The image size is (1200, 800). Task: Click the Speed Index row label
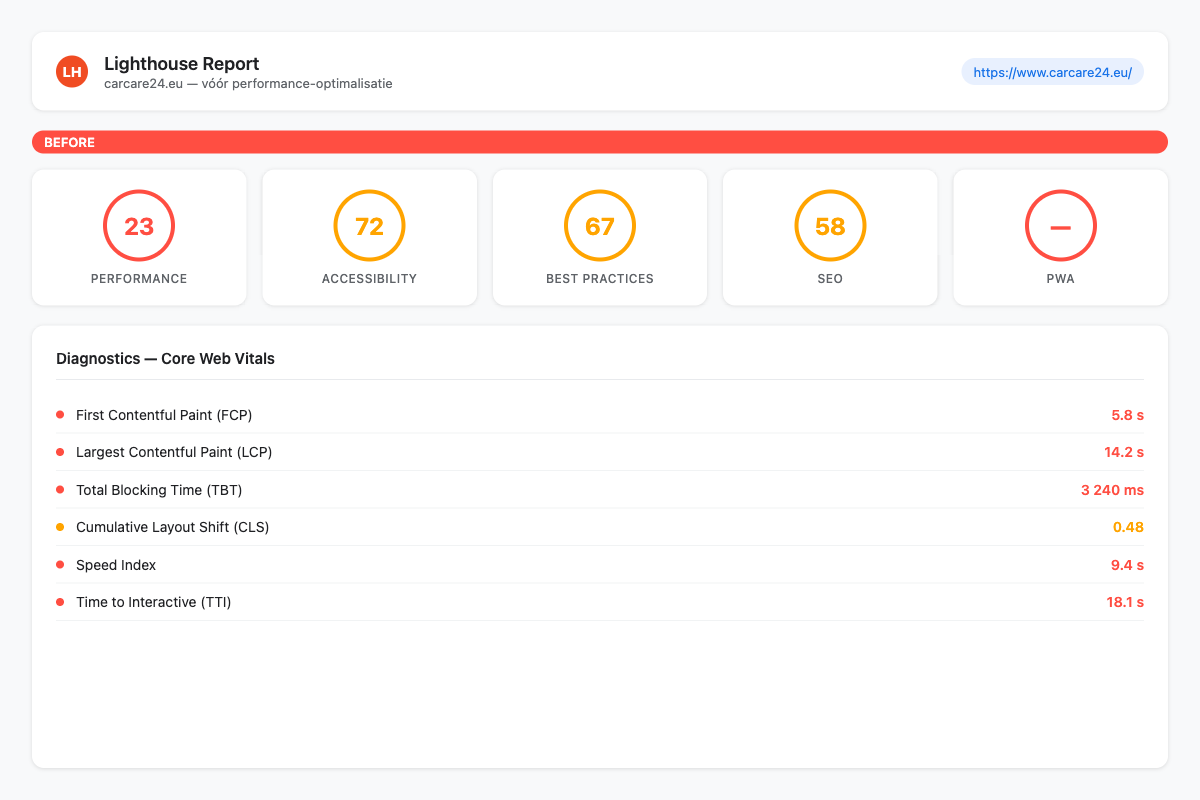point(116,565)
